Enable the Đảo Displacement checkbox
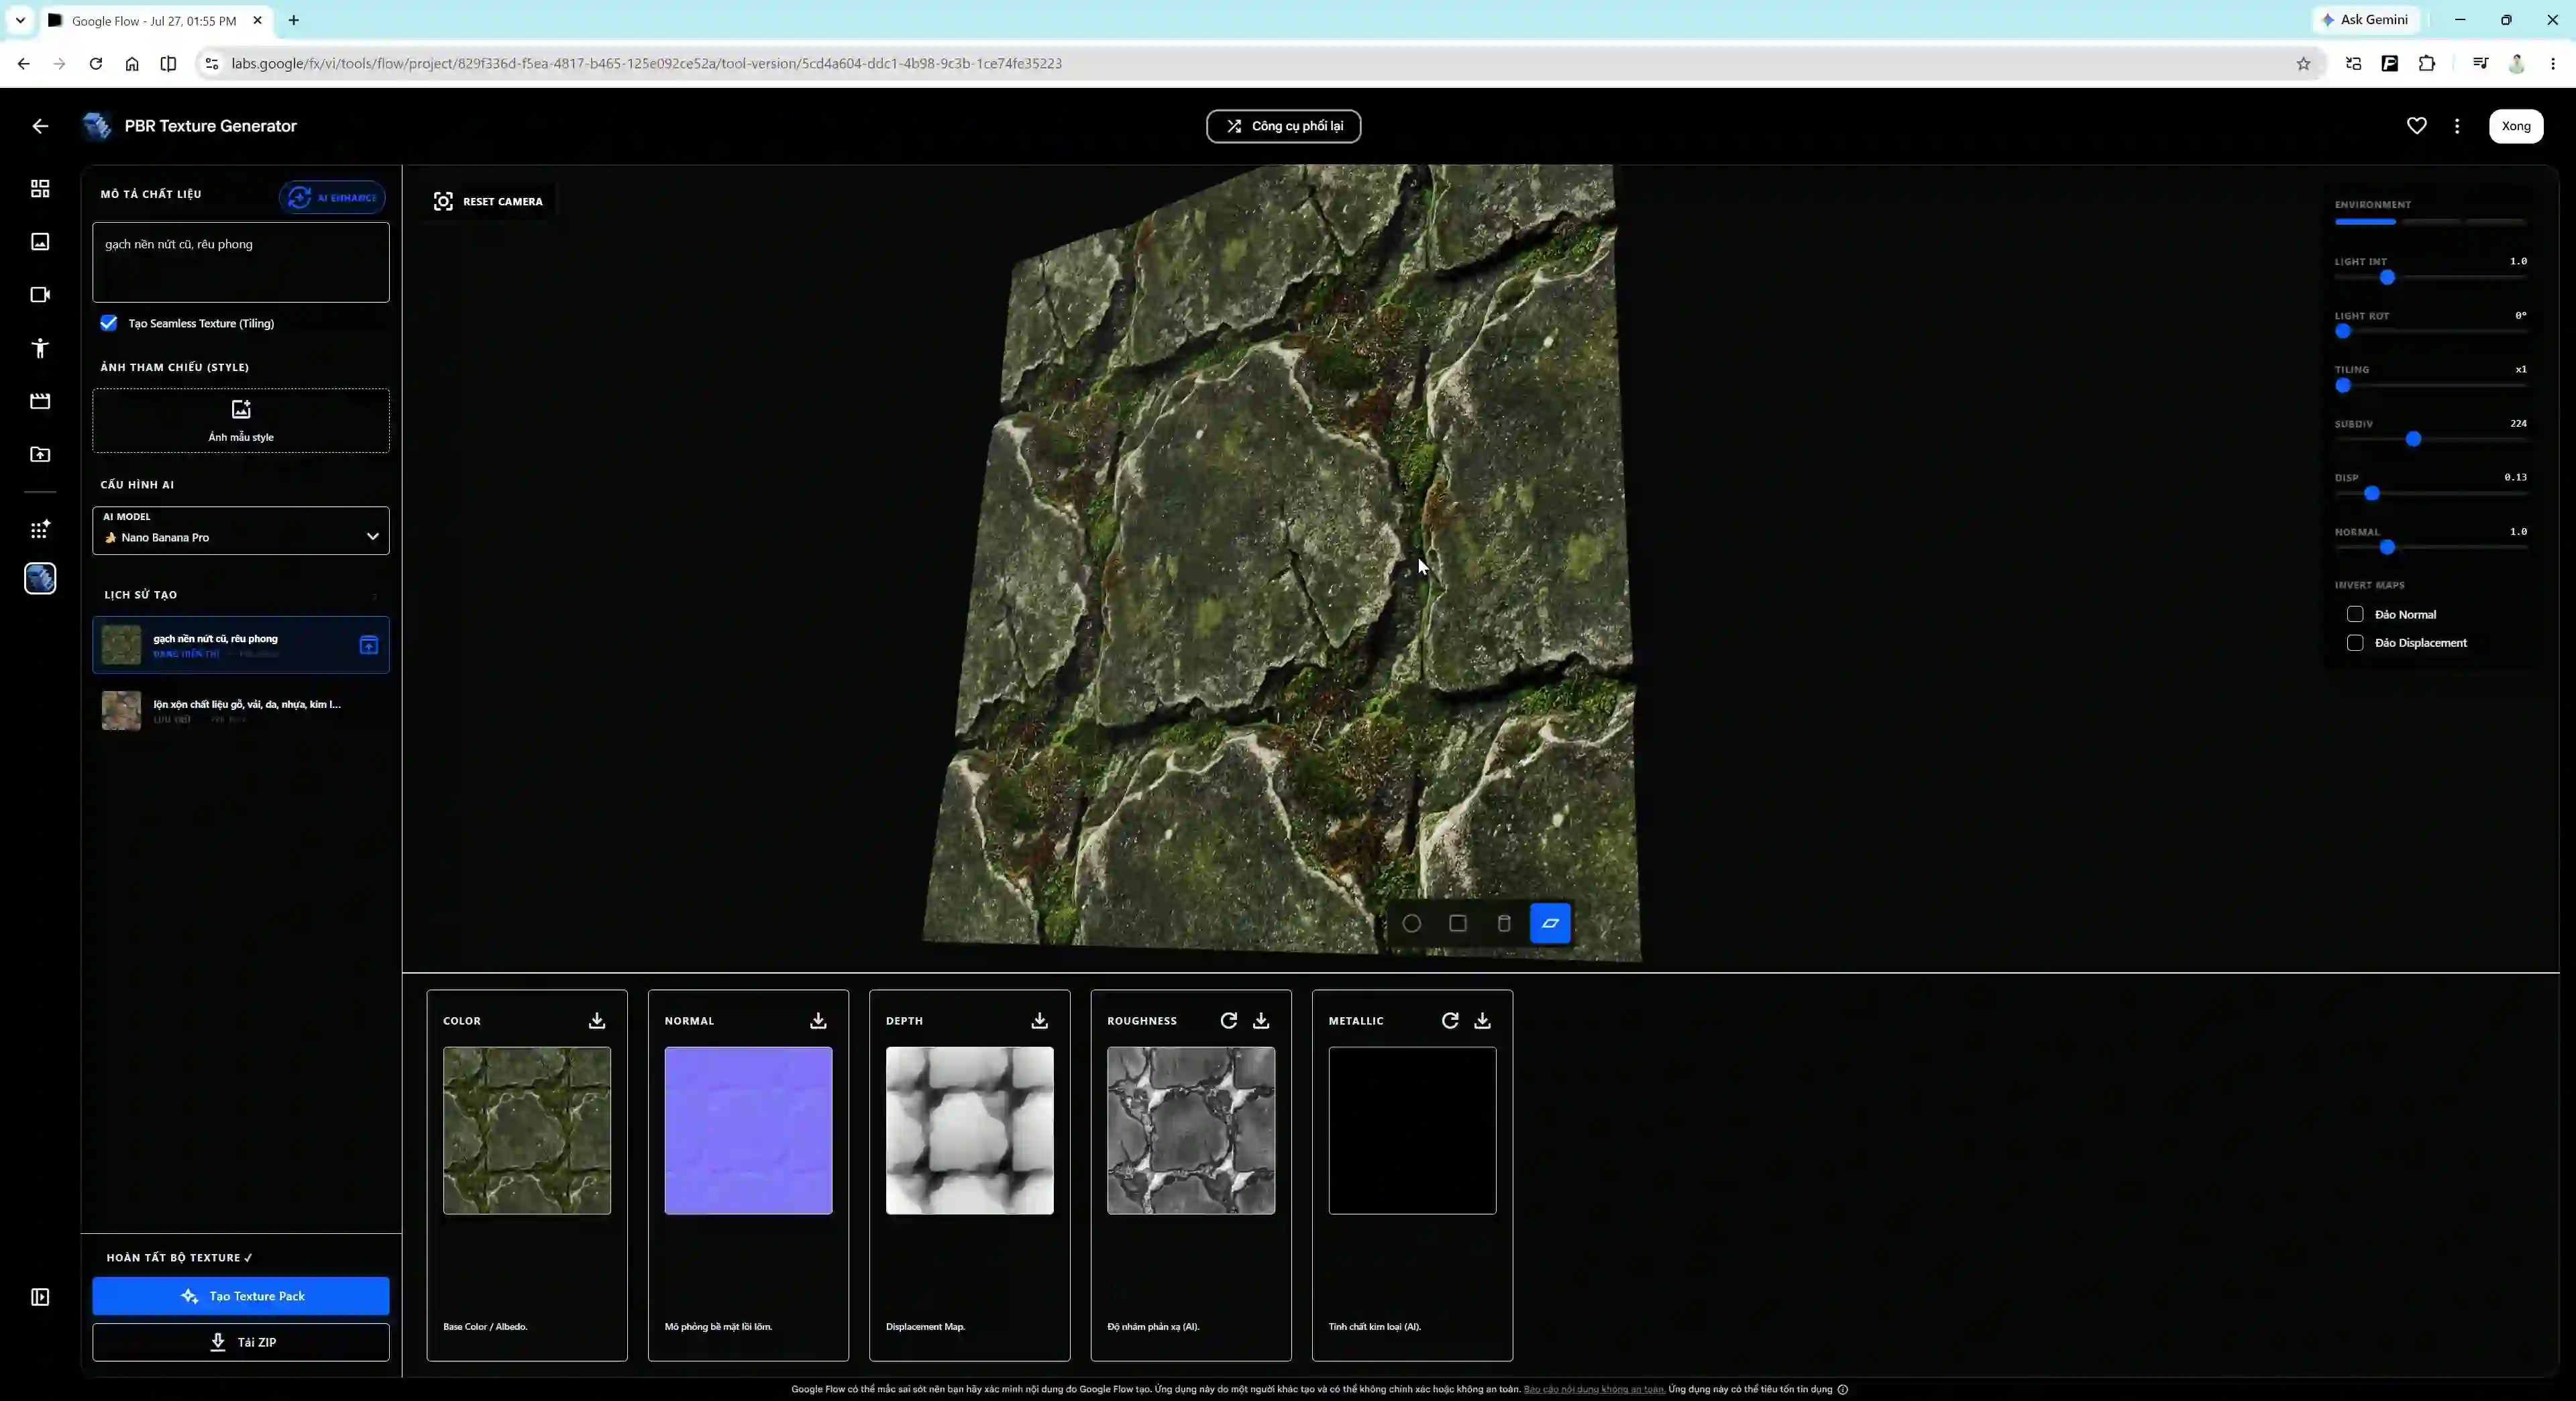Screen dimensions: 2576x1401 2355,643
